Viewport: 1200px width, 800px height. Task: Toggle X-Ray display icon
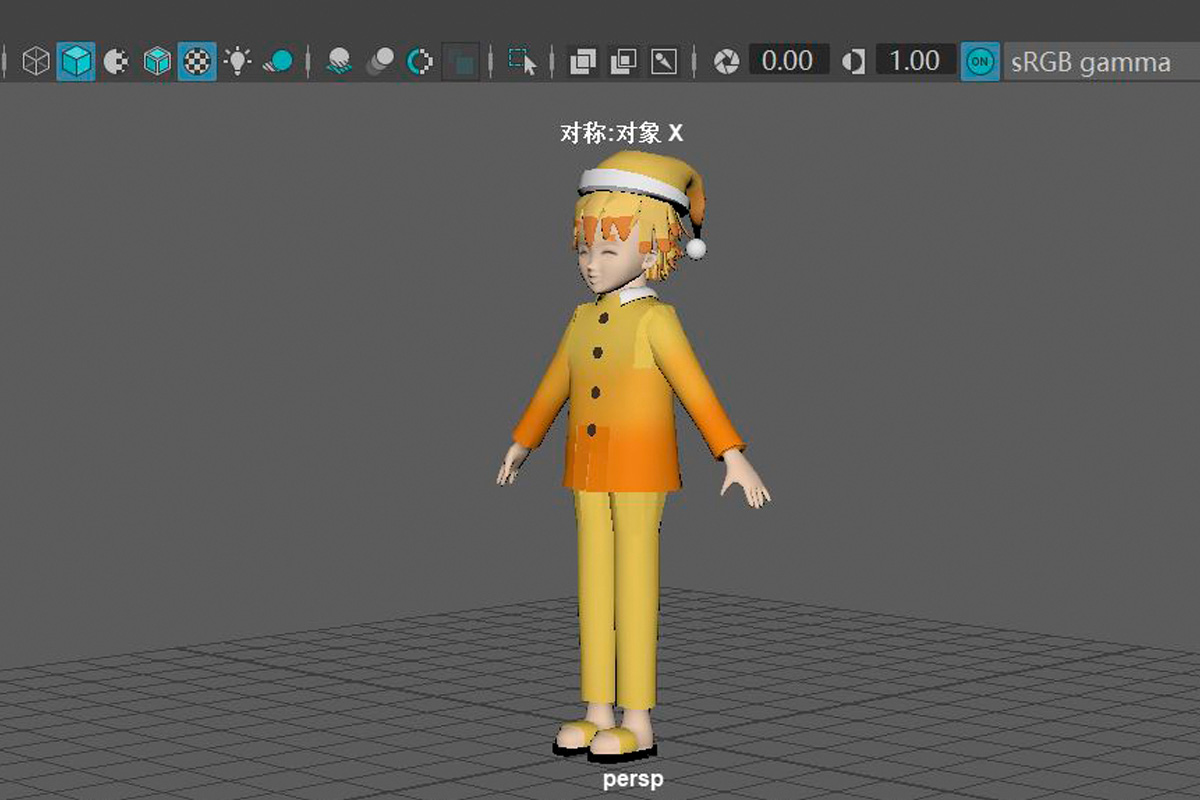(x=583, y=62)
